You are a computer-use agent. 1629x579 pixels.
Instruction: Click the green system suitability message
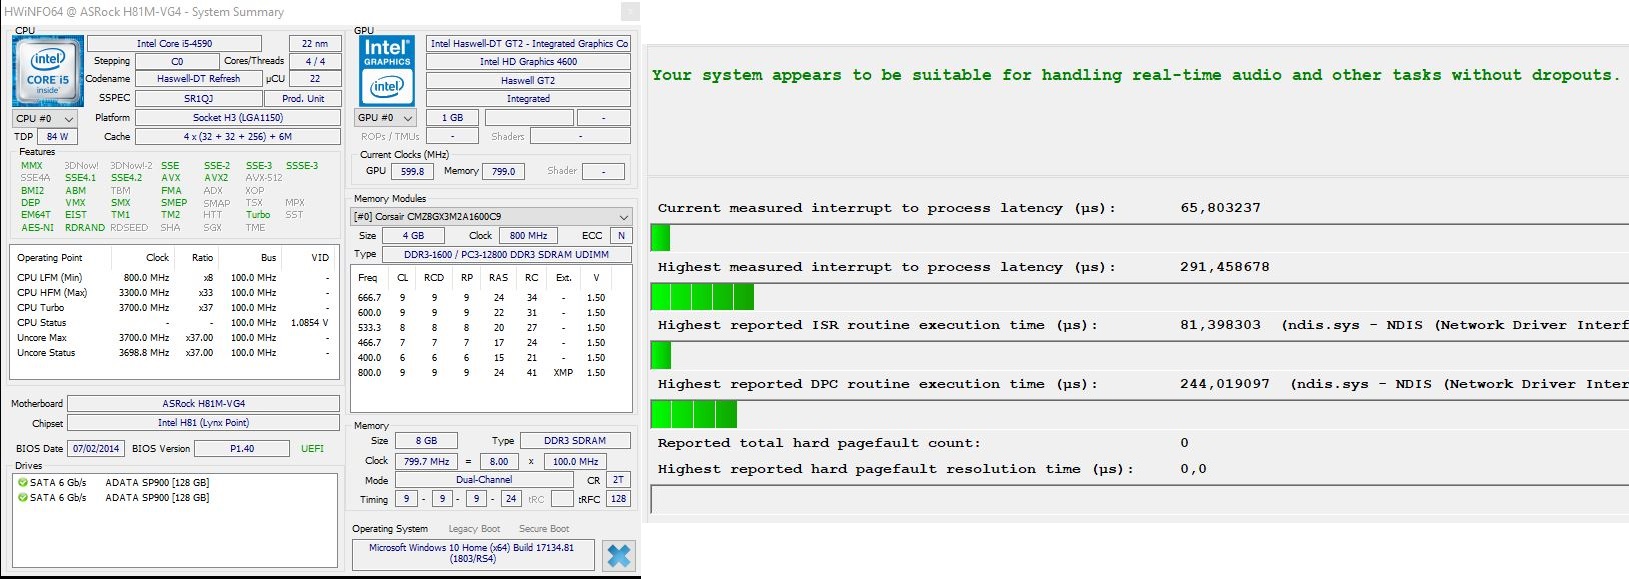click(x=1135, y=75)
